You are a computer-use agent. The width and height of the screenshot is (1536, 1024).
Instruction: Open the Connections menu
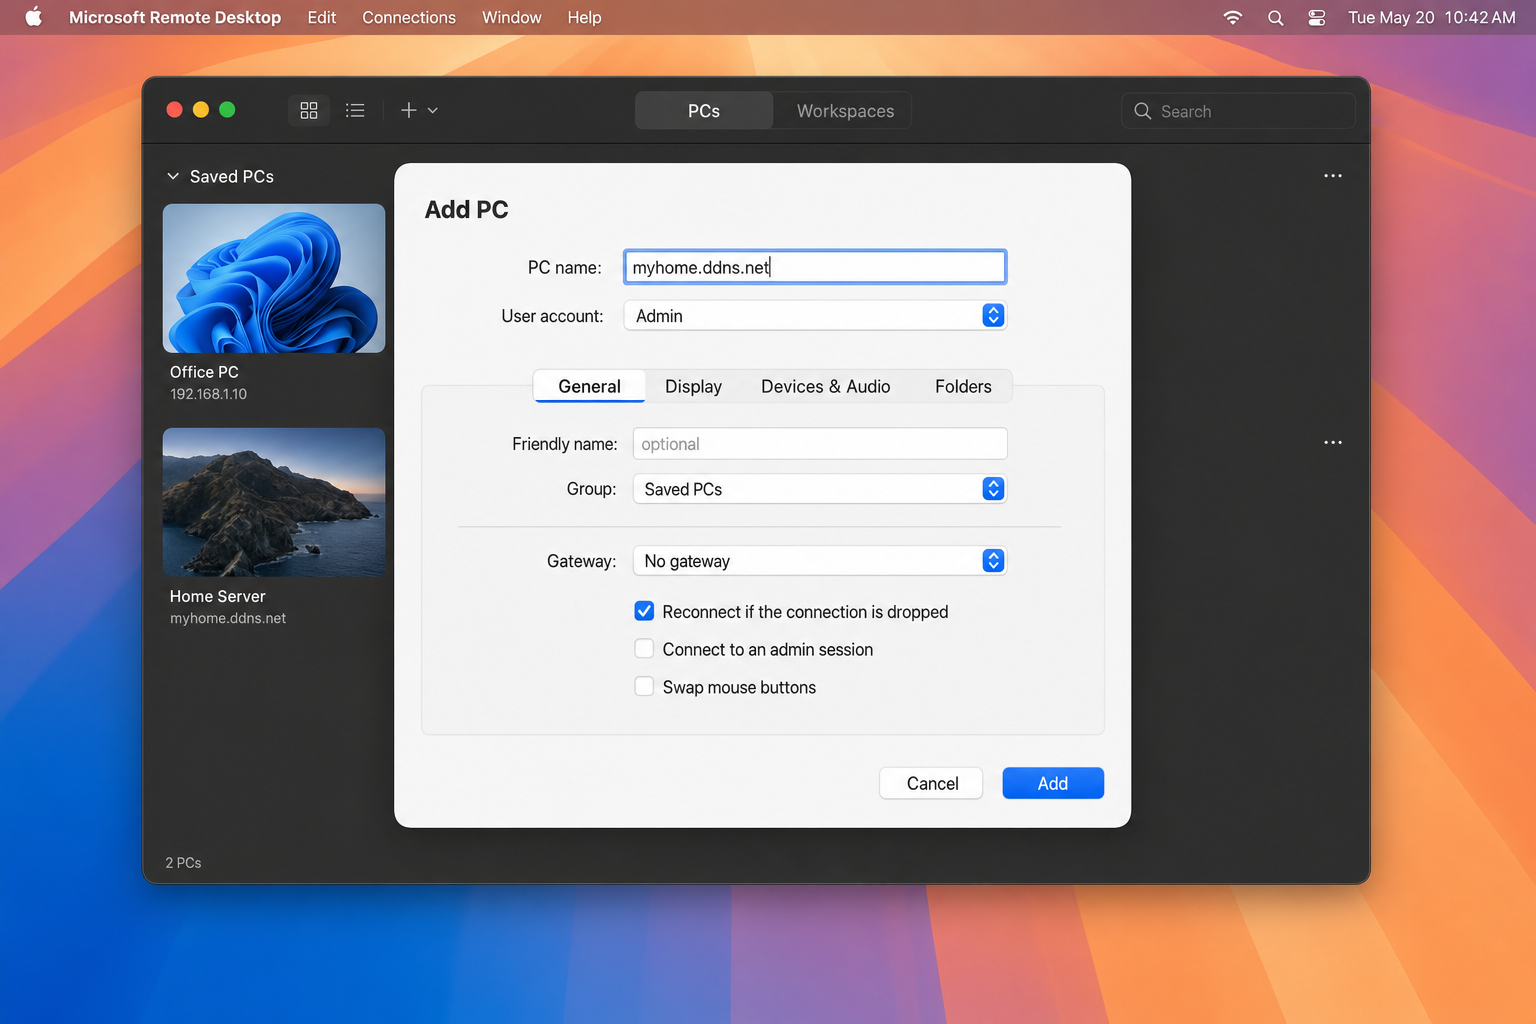click(409, 17)
